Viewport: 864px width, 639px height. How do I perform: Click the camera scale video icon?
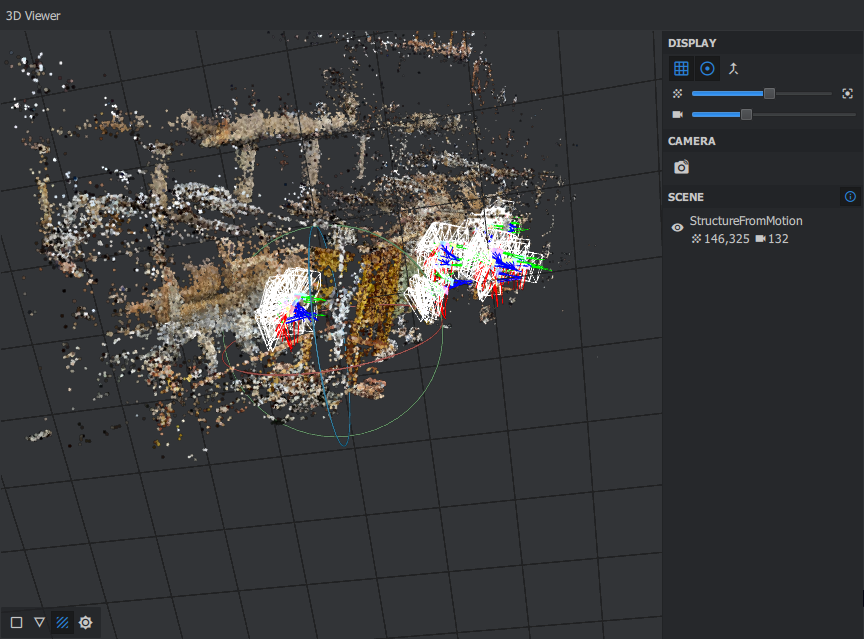coord(678,115)
